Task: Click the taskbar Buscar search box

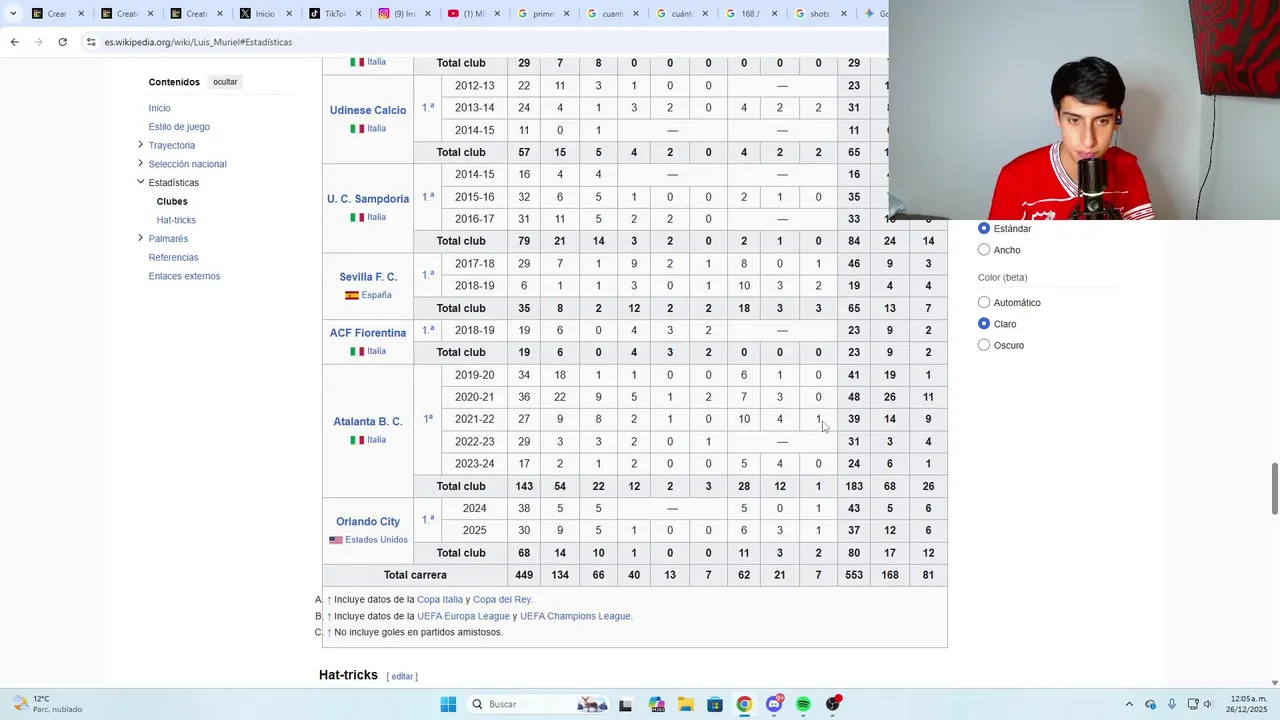Action: 537,704
